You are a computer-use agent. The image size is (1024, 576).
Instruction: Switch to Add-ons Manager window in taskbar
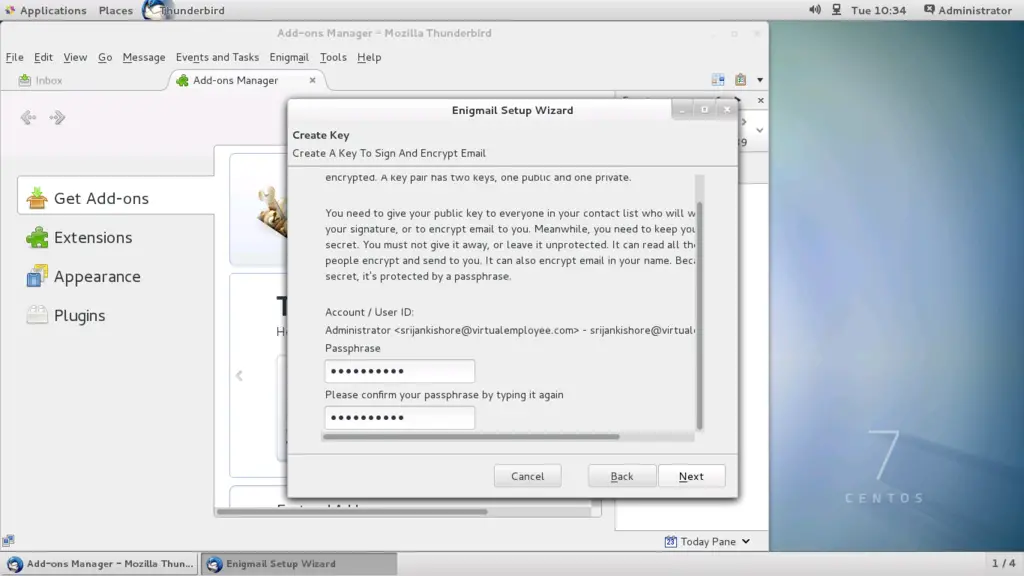click(x=101, y=564)
